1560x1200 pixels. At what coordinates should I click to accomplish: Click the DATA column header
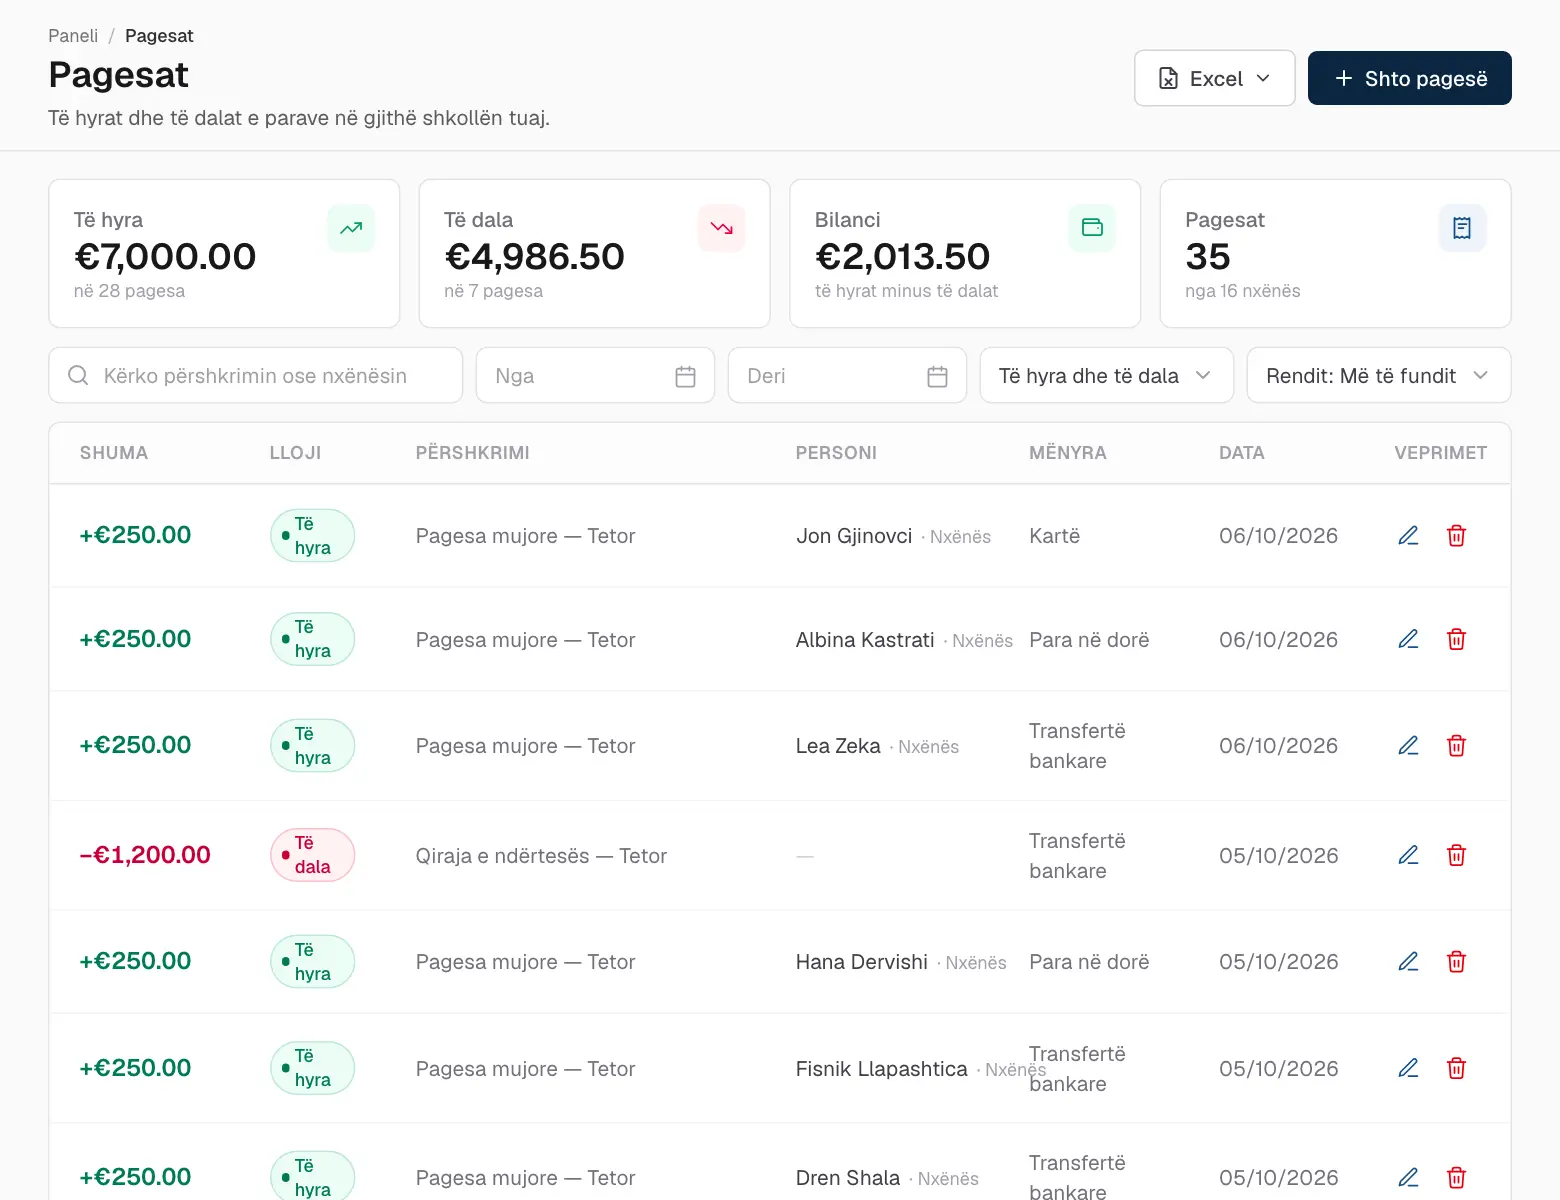point(1242,453)
